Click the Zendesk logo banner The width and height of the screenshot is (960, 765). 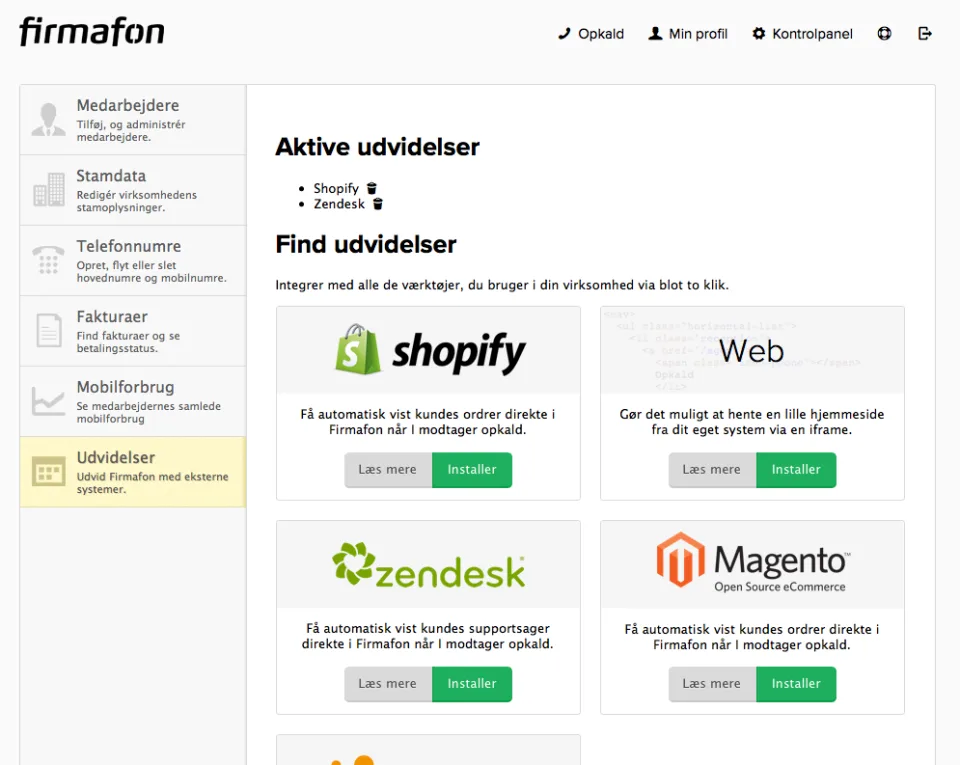[x=429, y=564]
